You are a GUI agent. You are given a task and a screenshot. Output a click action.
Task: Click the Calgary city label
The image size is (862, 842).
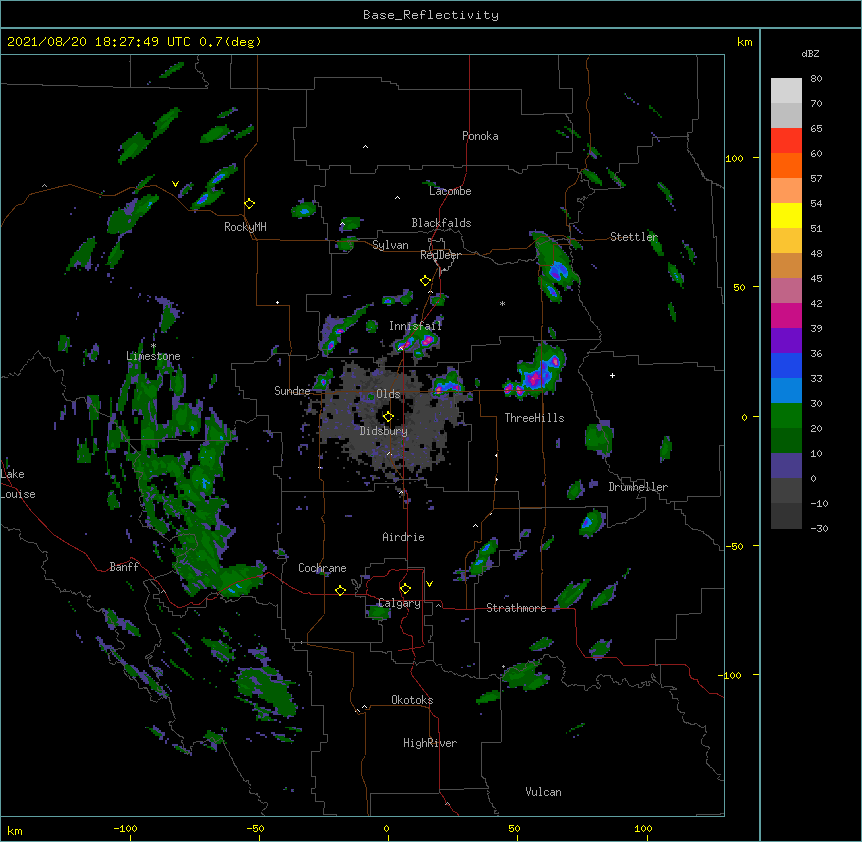point(399,603)
